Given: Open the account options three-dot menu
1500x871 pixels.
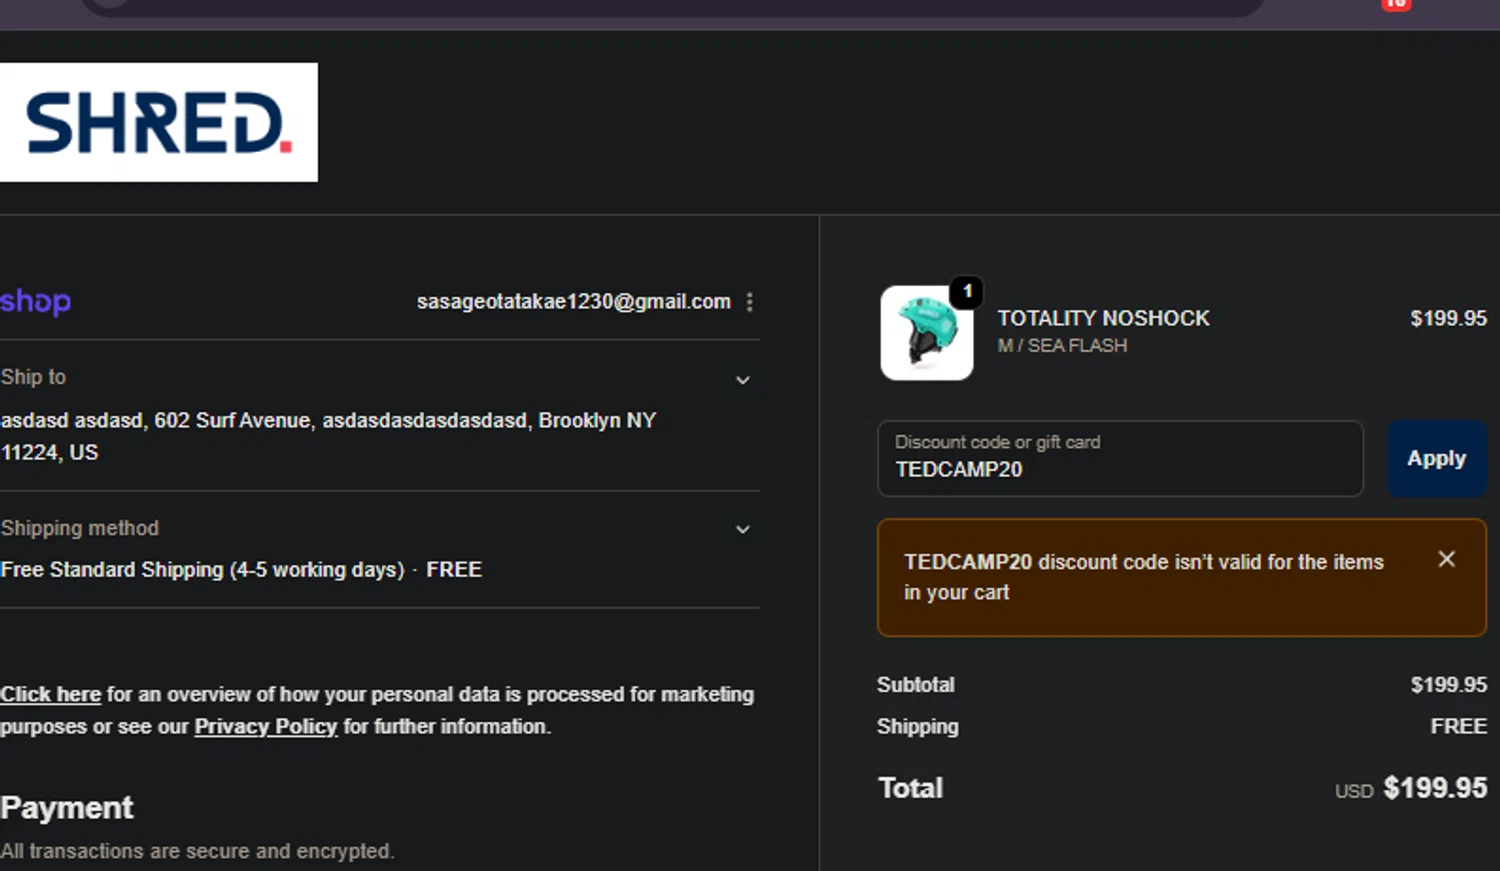Looking at the screenshot, I should pos(750,301).
